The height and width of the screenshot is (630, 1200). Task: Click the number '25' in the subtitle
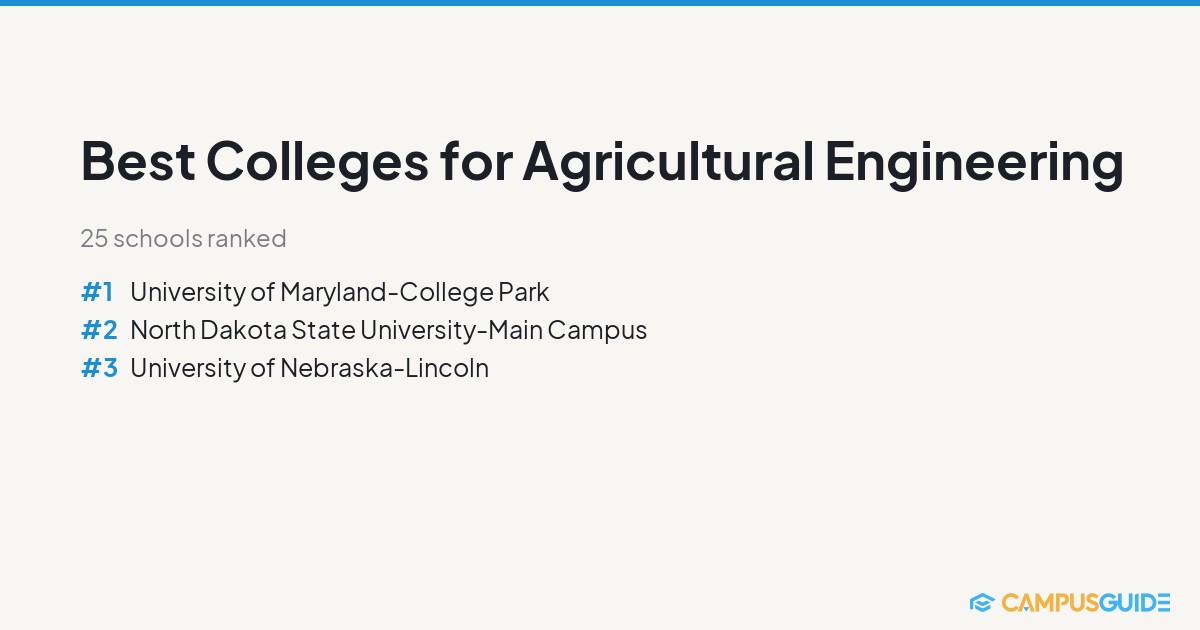tap(94, 239)
